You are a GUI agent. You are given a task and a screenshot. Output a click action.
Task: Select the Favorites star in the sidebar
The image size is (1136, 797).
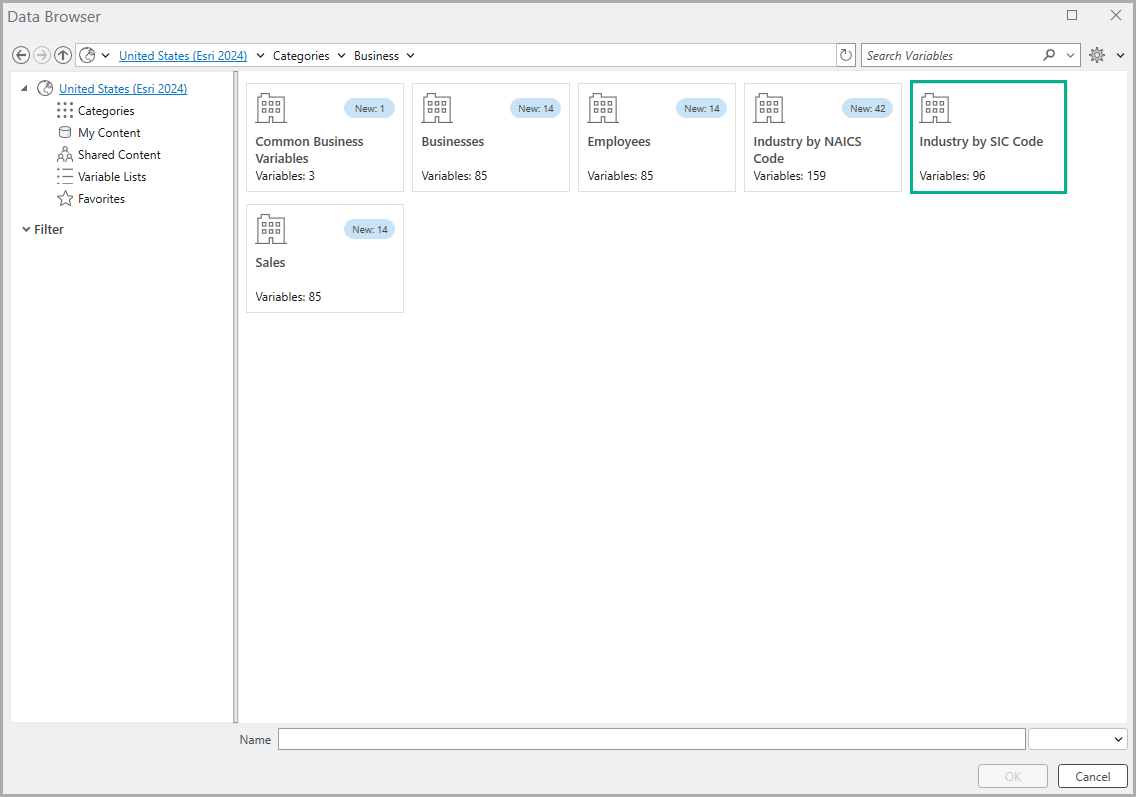100,198
